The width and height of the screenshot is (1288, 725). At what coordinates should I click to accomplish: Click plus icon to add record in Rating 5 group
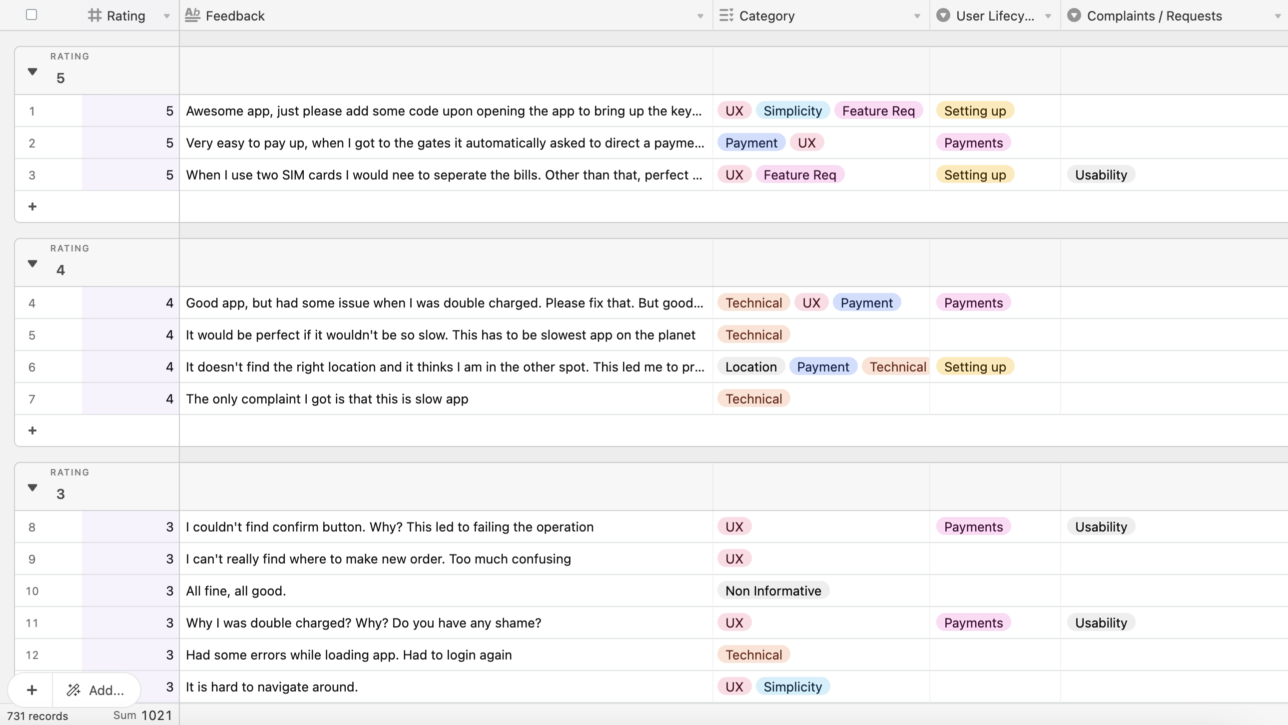tap(32, 207)
